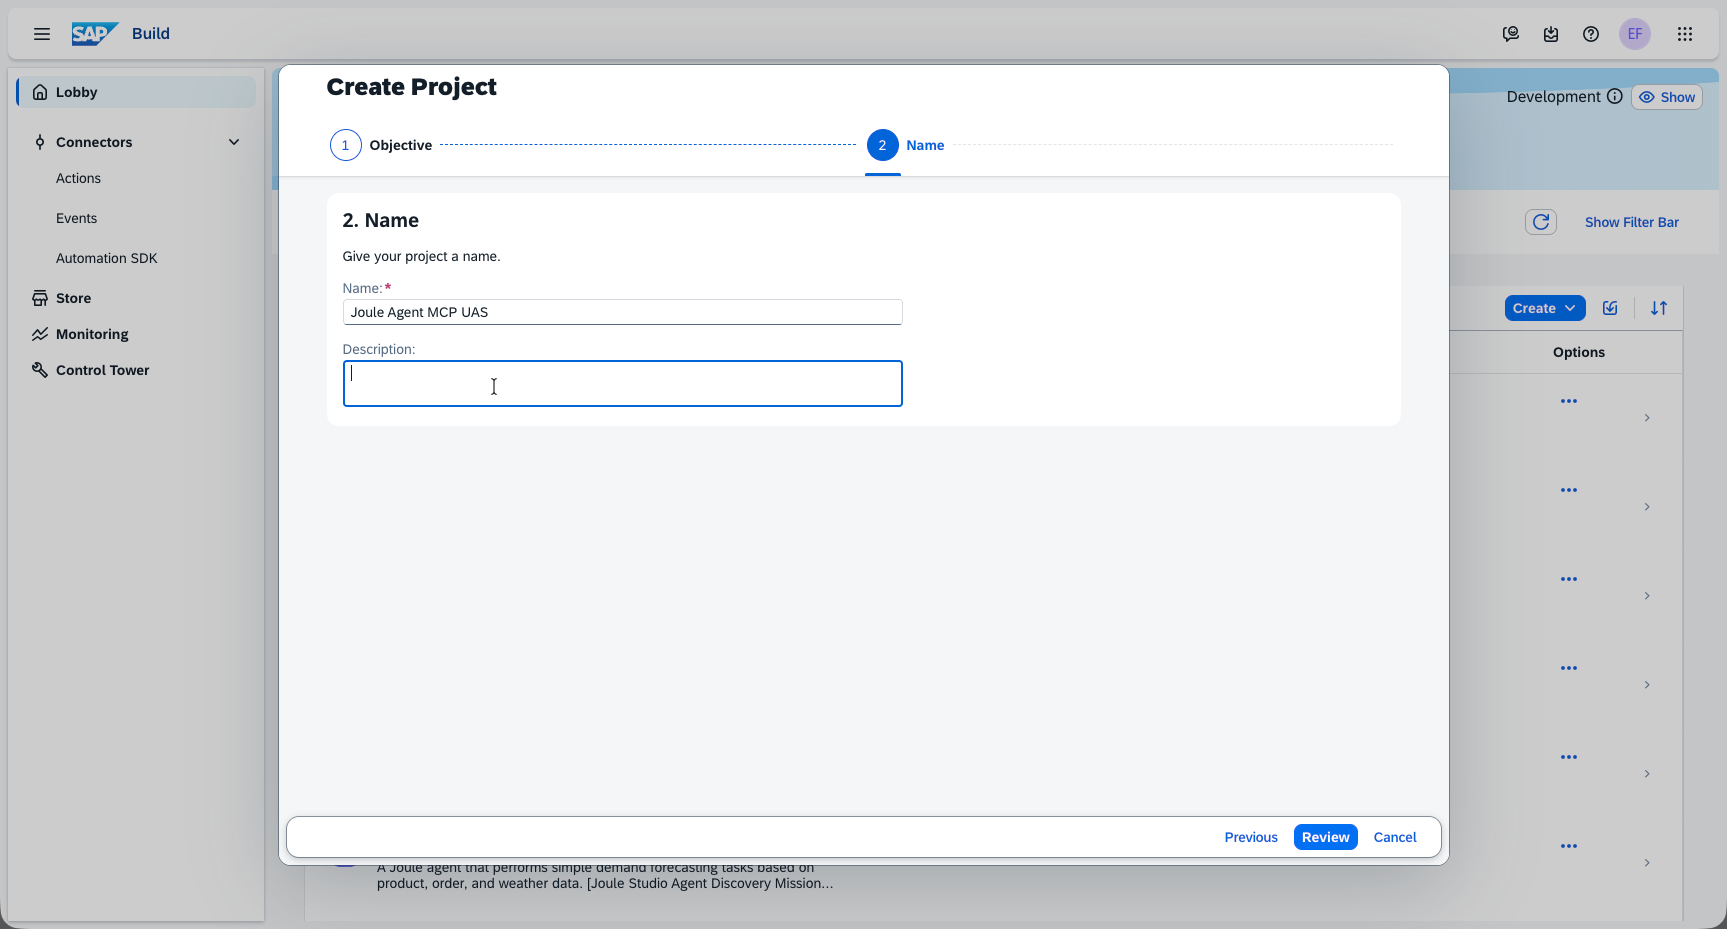Open options dots for the fourth project row

coord(1569,668)
